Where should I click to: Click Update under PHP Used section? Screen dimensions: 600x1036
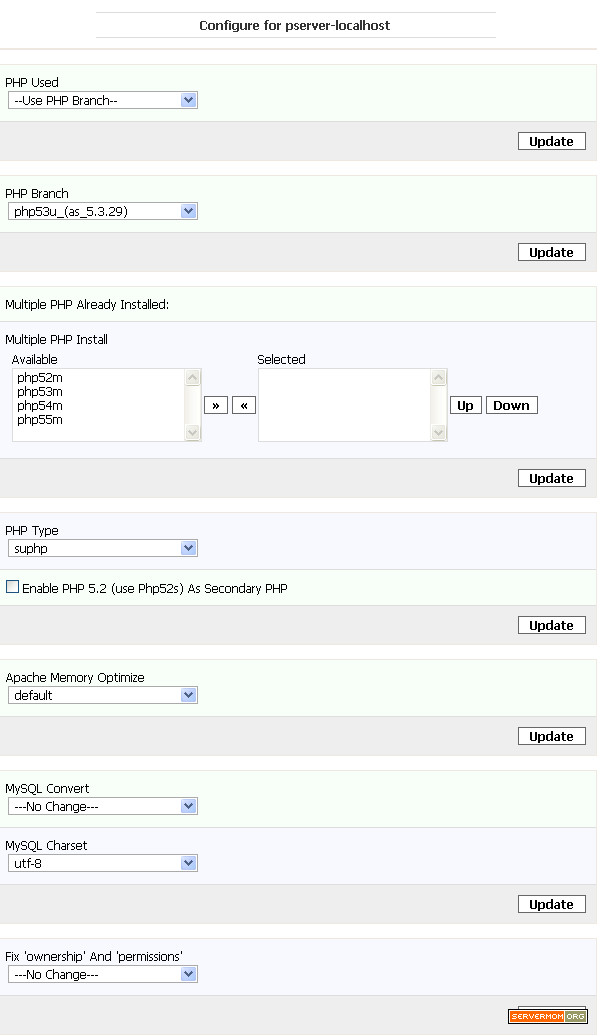(552, 141)
